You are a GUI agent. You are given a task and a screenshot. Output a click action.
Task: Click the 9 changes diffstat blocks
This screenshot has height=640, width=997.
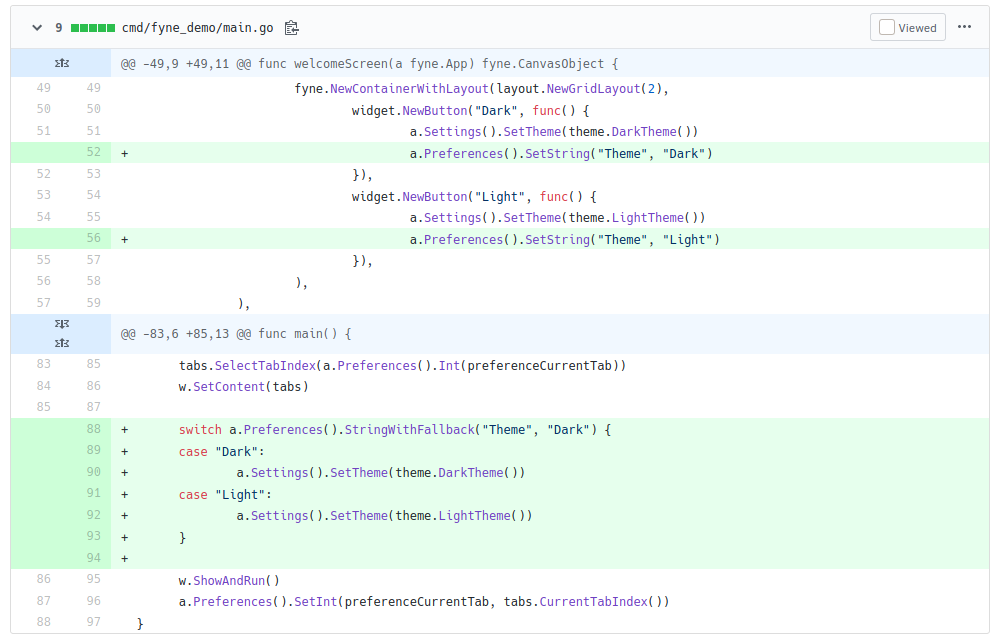click(93, 28)
